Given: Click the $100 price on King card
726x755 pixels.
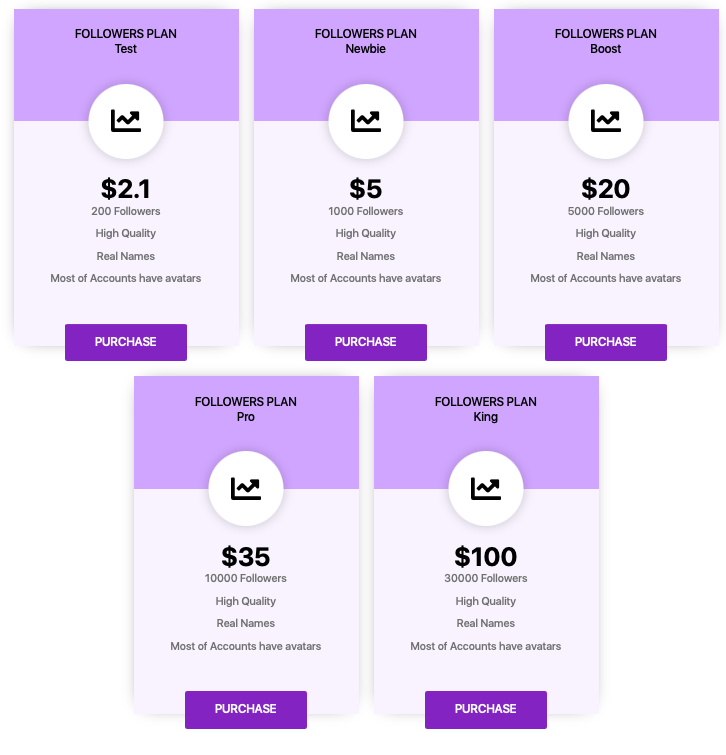Looking at the screenshot, I should pos(485,556).
